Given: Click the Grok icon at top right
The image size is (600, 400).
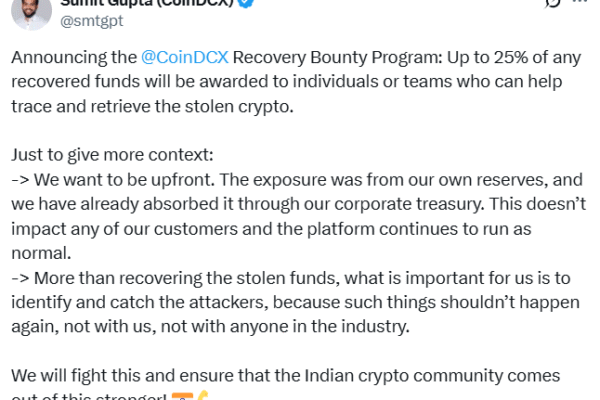Looking at the screenshot, I should click(552, 3).
